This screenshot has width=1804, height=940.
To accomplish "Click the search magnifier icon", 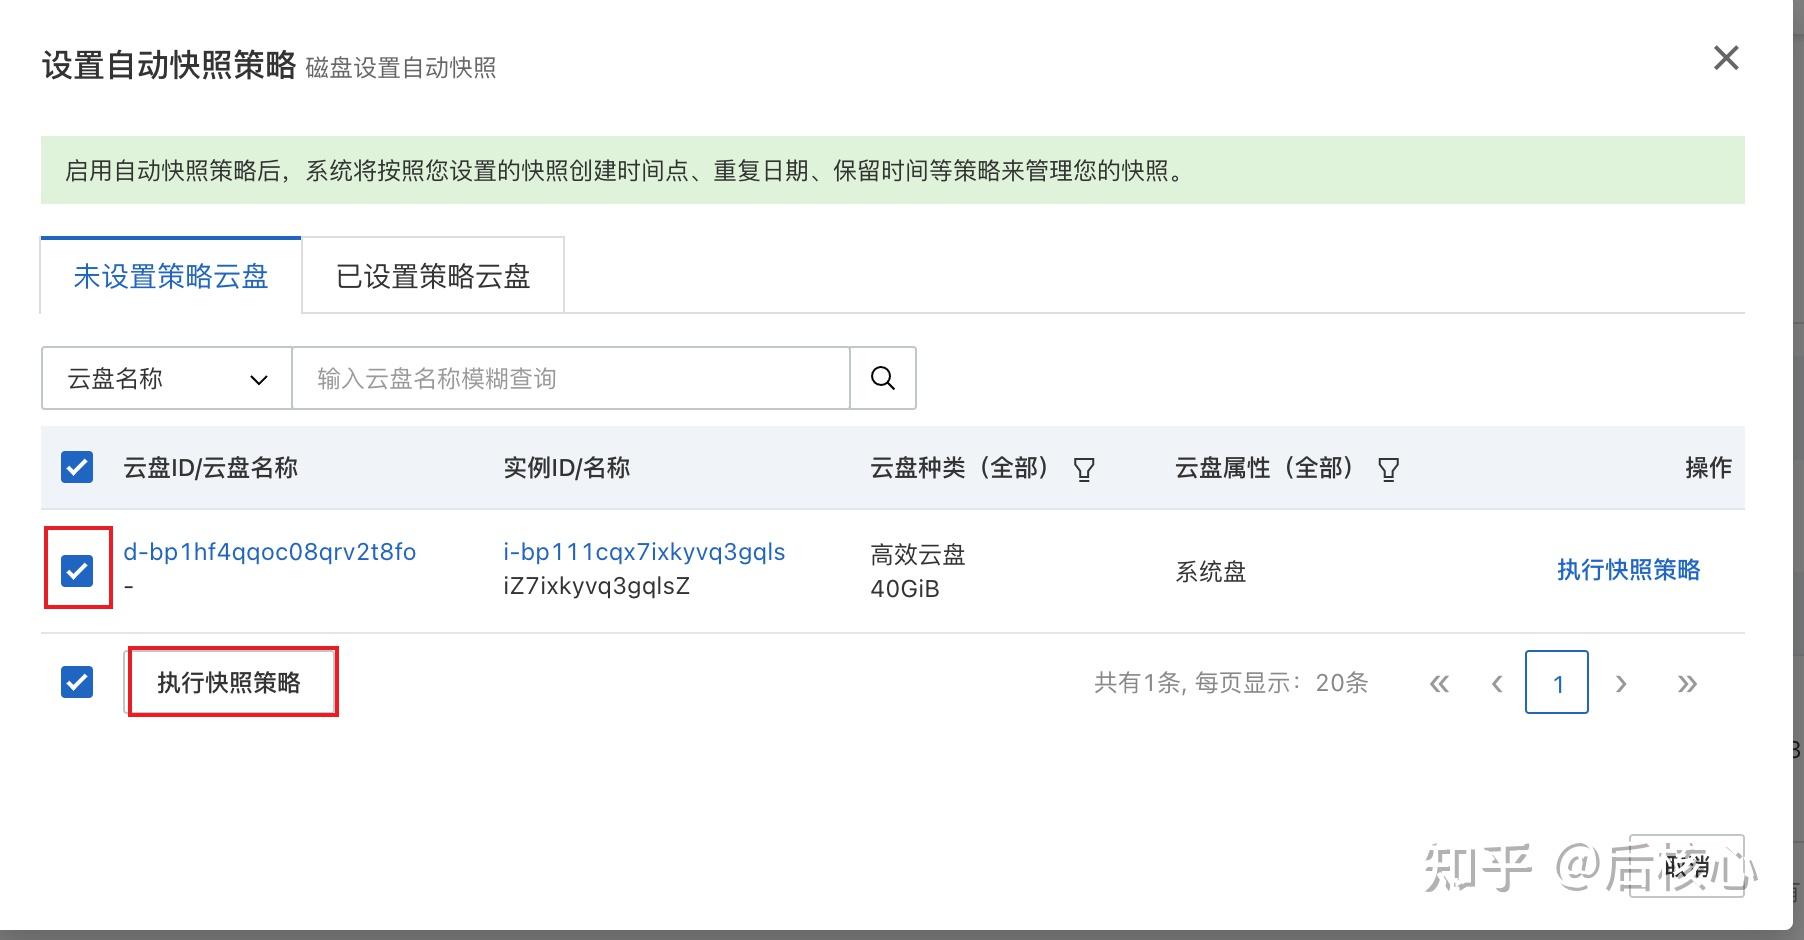I will pos(882,378).
